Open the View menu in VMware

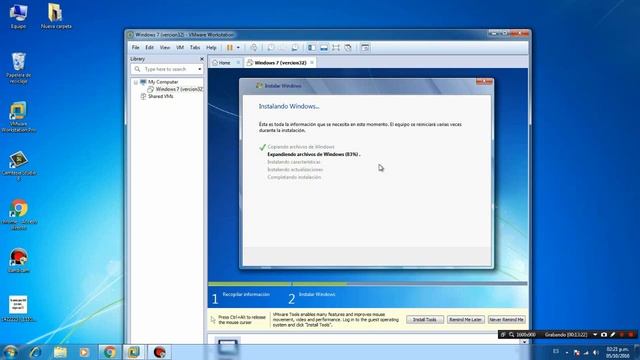pyautogui.click(x=164, y=48)
